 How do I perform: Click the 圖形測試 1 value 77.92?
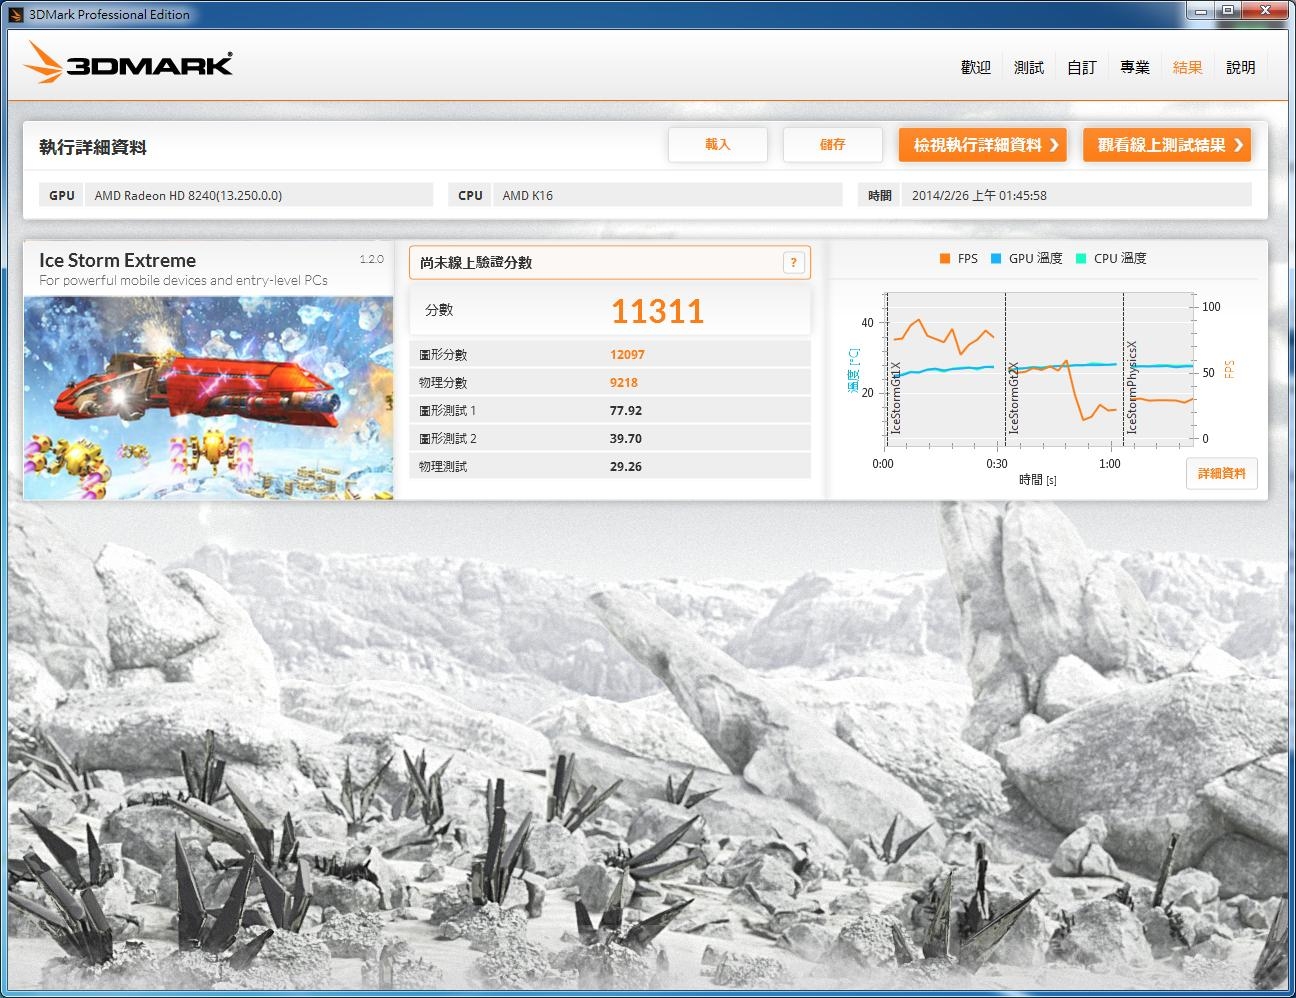click(626, 410)
